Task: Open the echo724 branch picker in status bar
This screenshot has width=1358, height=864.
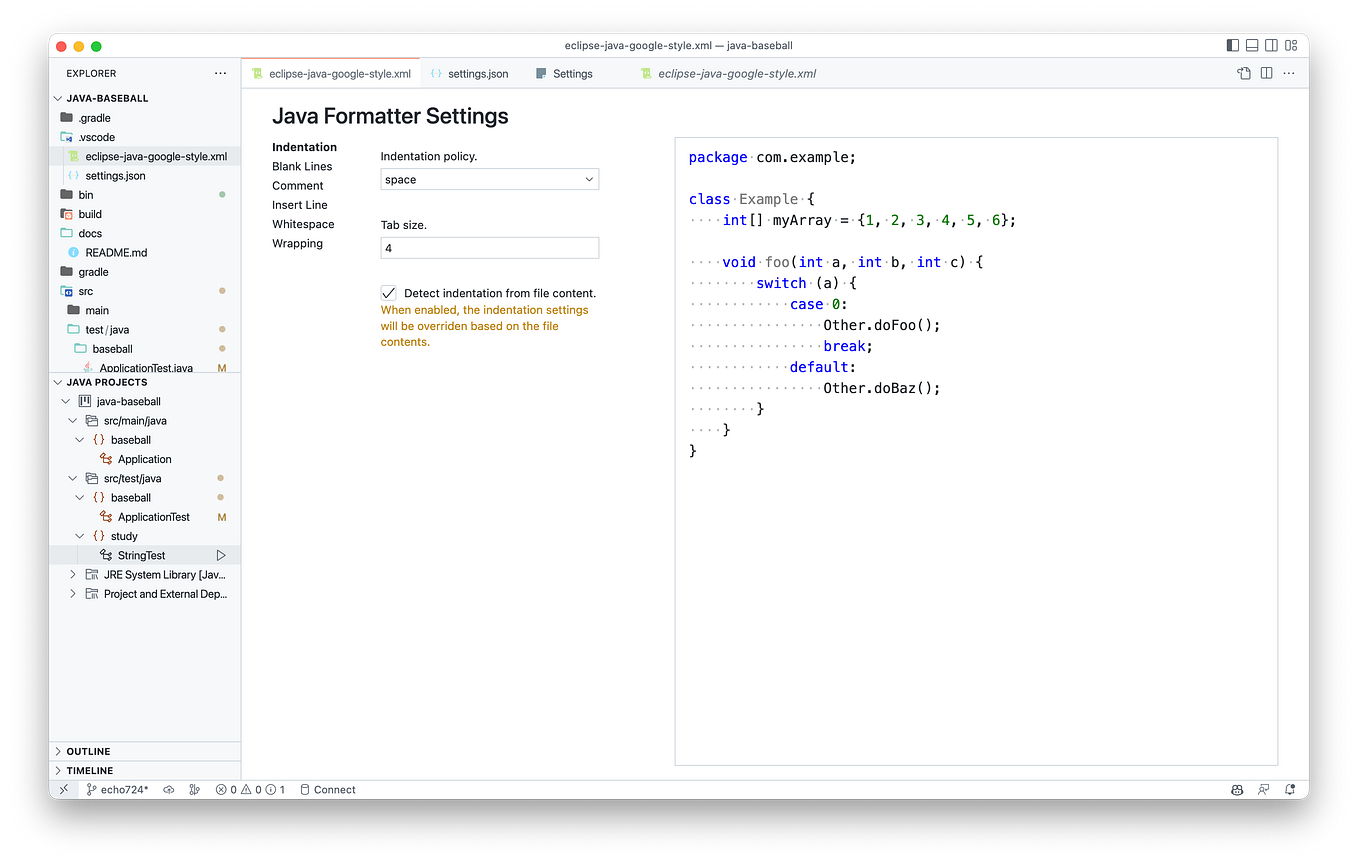Action: click(116, 789)
